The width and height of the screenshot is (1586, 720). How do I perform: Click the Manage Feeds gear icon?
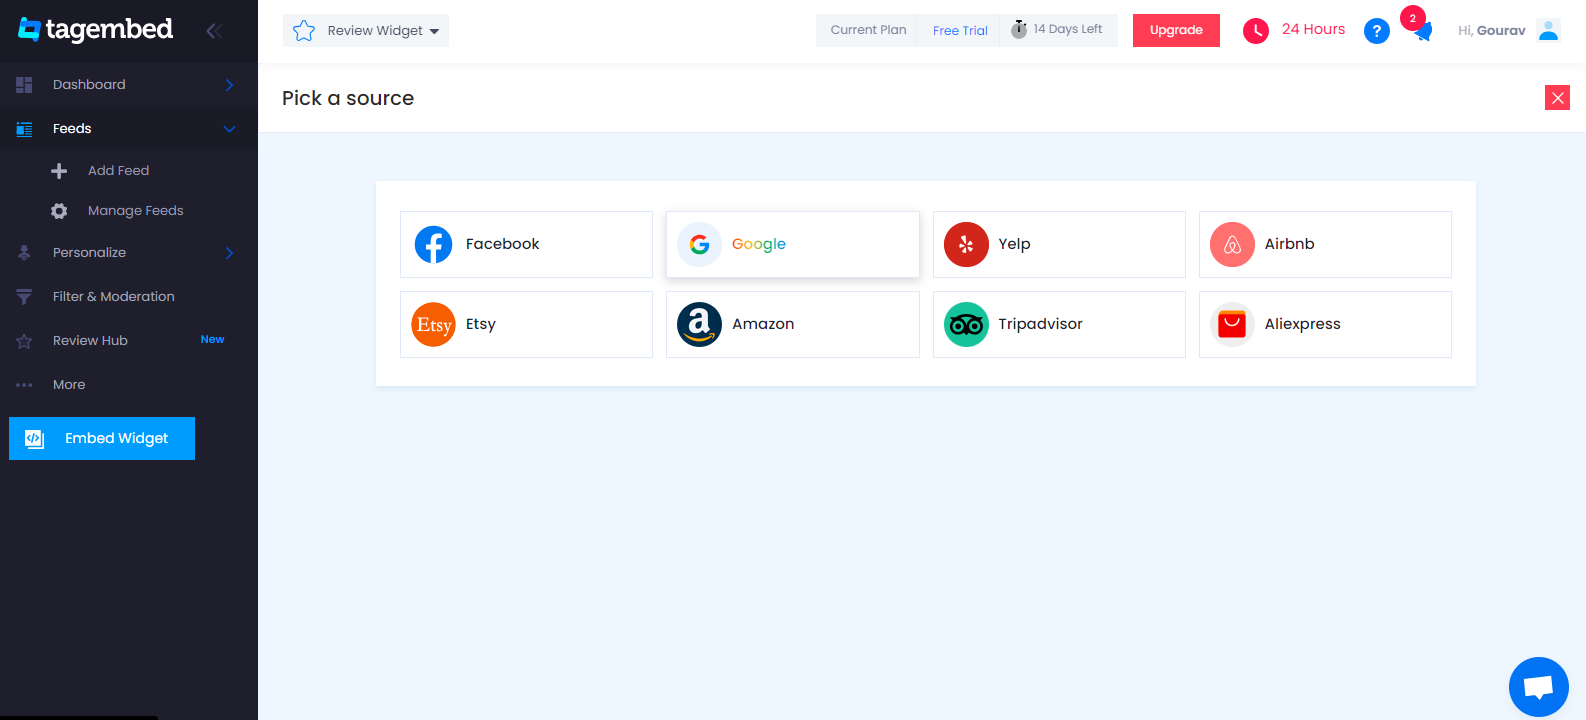[x=59, y=211]
